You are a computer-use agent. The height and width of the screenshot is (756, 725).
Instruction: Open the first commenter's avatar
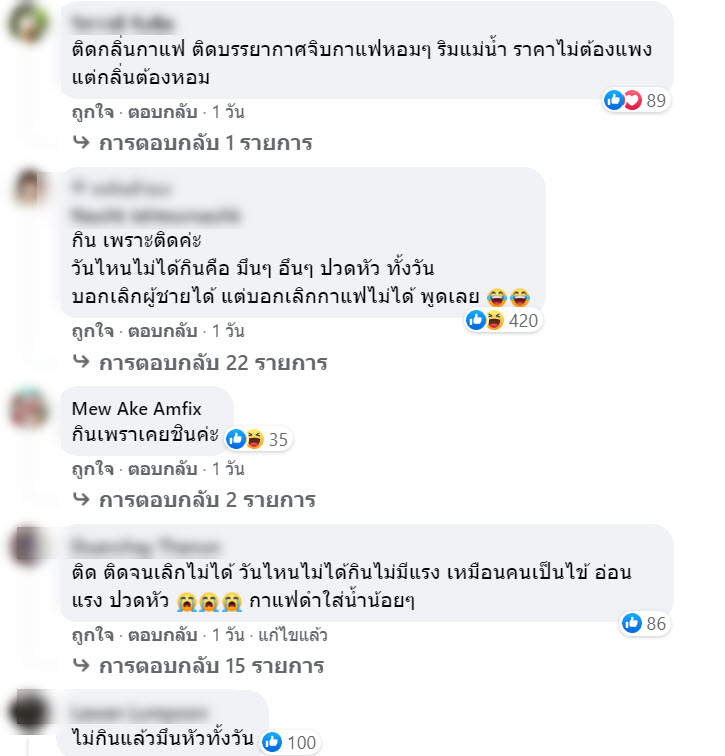28,23
